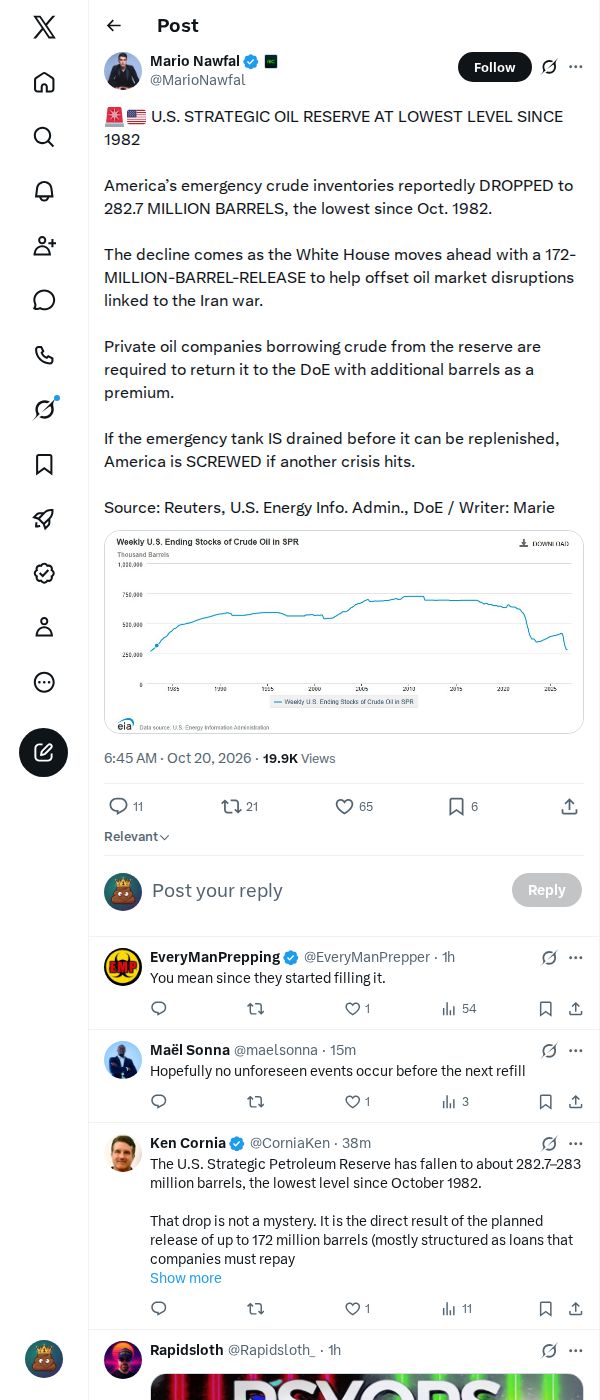Open the @EveryManPrepper profile link
600x1400 pixels.
(x=366, y=957)
